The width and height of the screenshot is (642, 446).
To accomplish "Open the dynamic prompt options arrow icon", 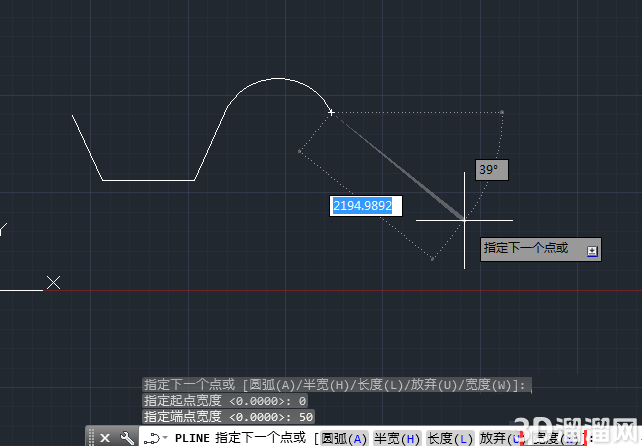I will pyautogui.click(x=592, y=251).
